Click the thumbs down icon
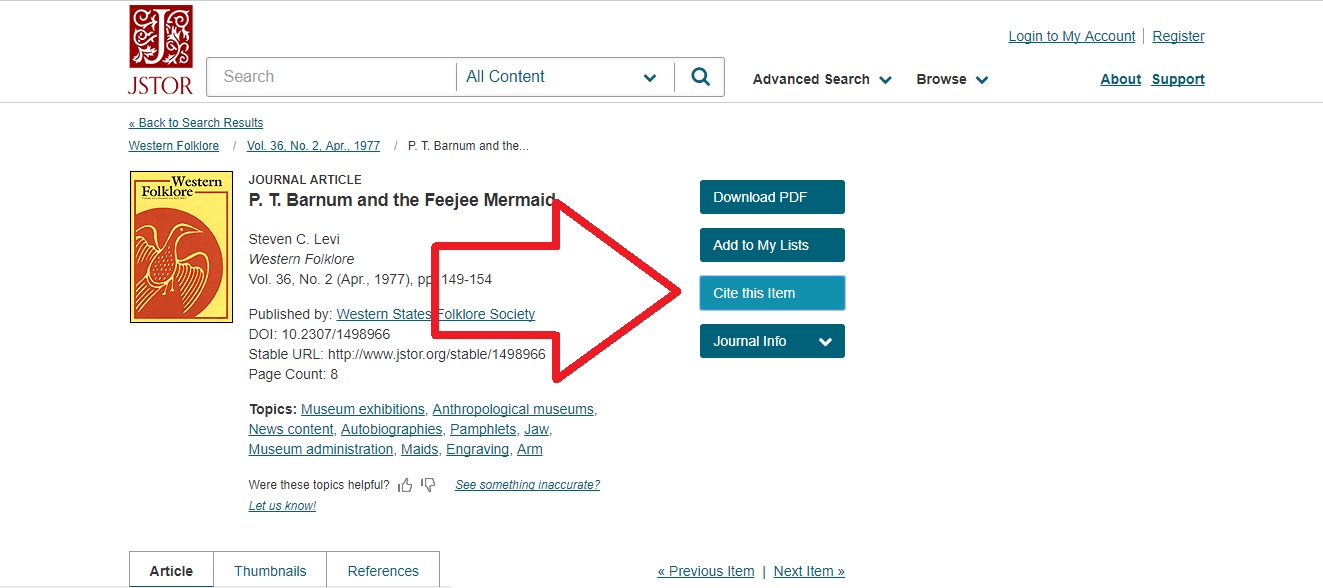Screen dimensions: 1323x588 pyautogui.click(x=428, y=485)
